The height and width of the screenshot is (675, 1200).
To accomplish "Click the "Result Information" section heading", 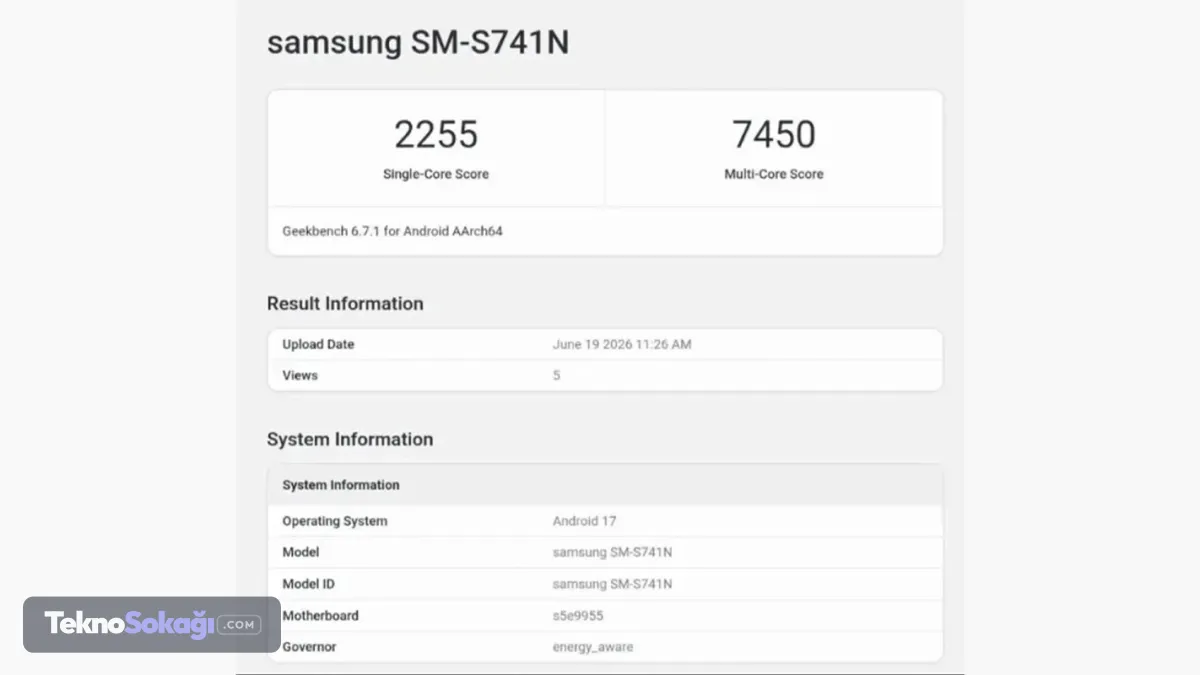I will (345, 303).
